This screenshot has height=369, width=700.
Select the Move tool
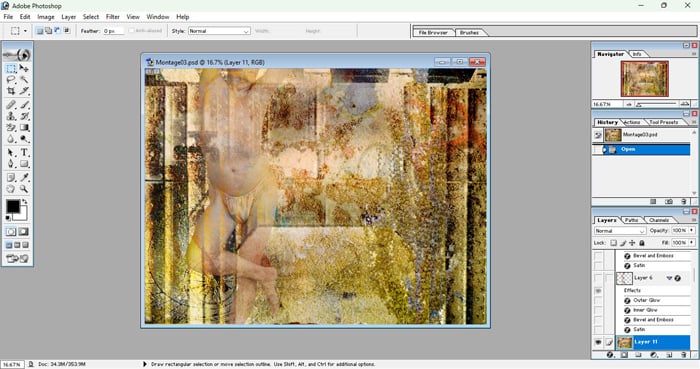[24, 68]
